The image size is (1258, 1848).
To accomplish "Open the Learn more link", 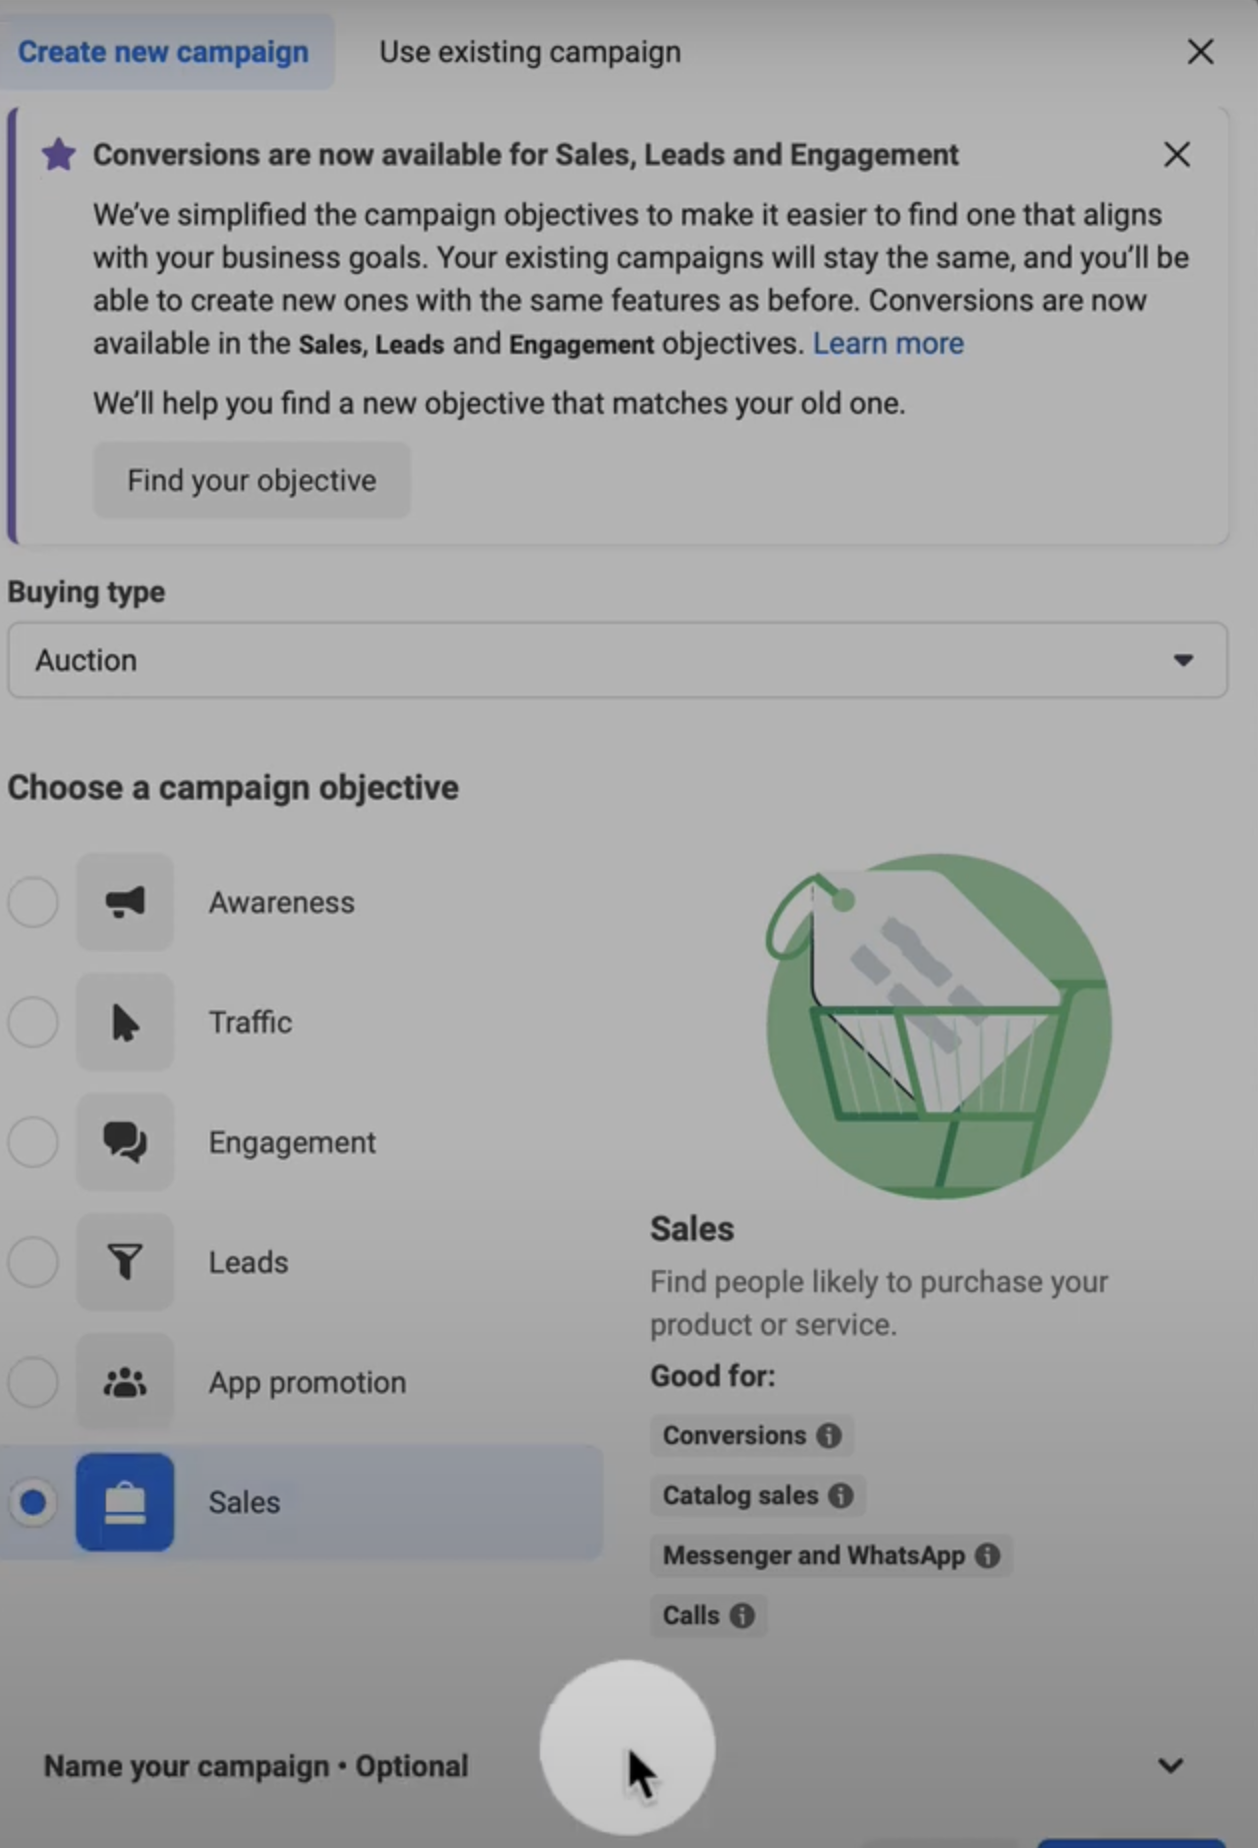I will (888, 343).
